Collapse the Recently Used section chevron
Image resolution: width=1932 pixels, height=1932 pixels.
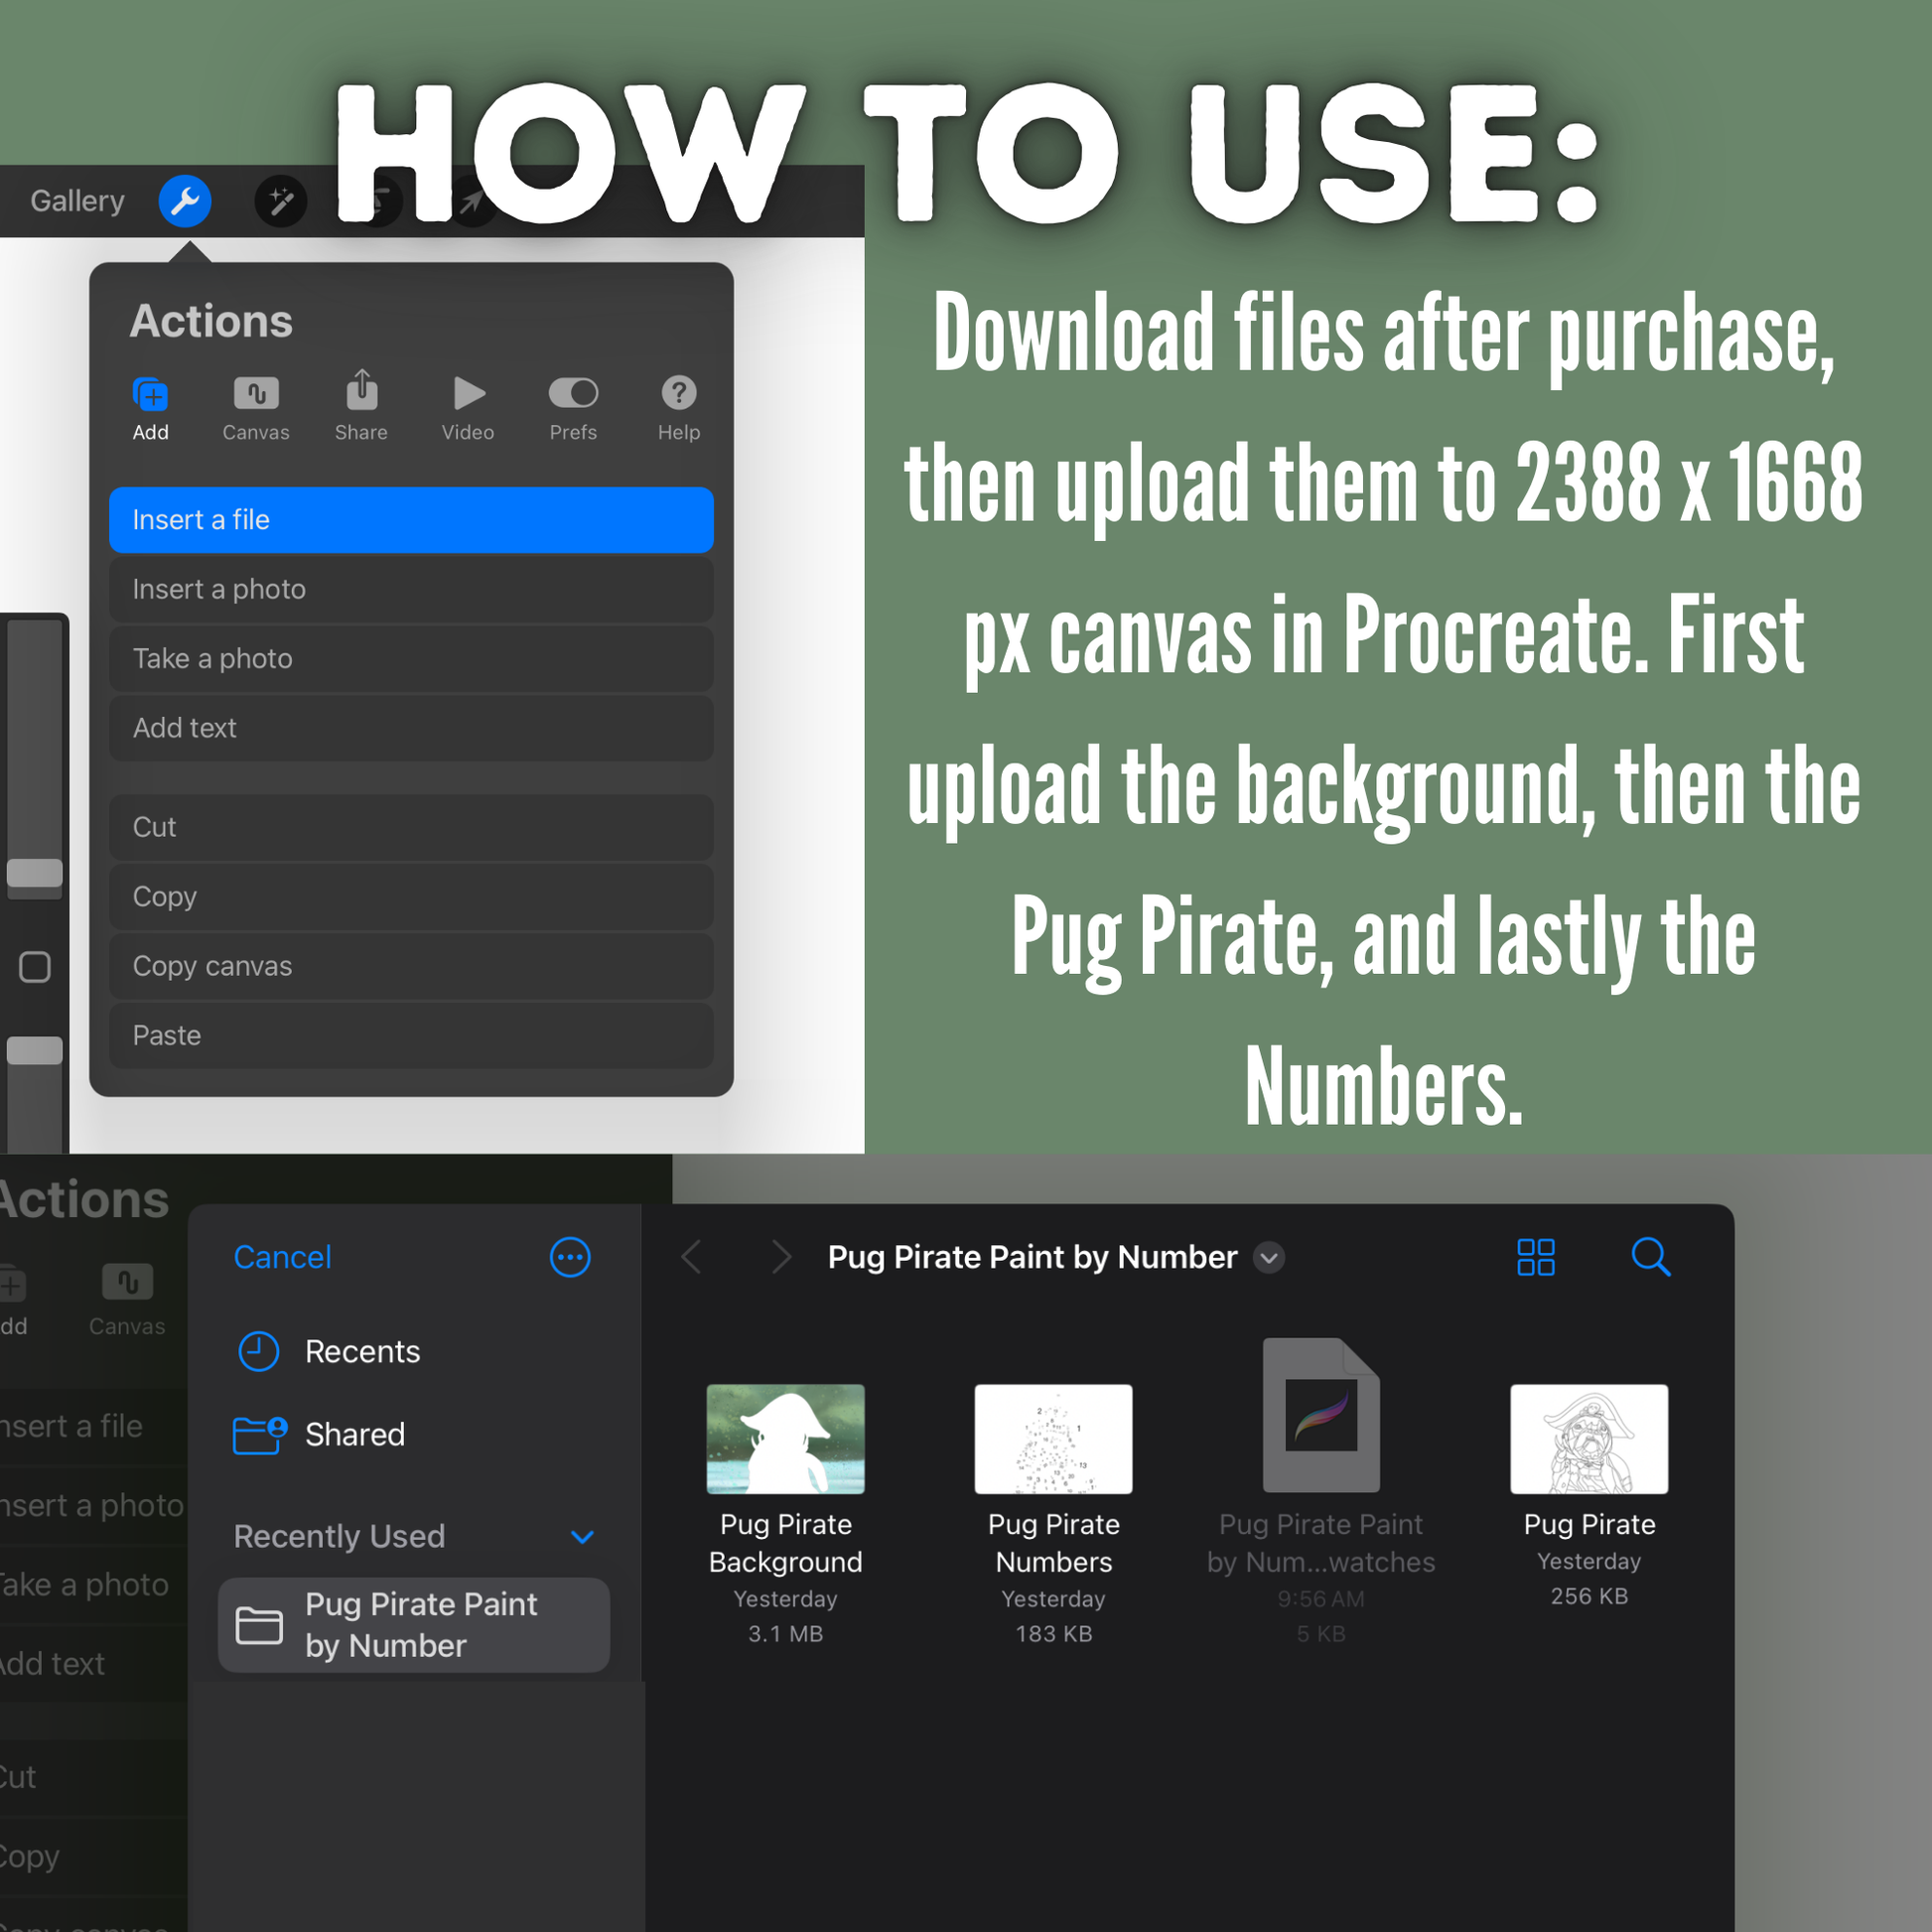pyautogui.click(x=582, y=1536)
